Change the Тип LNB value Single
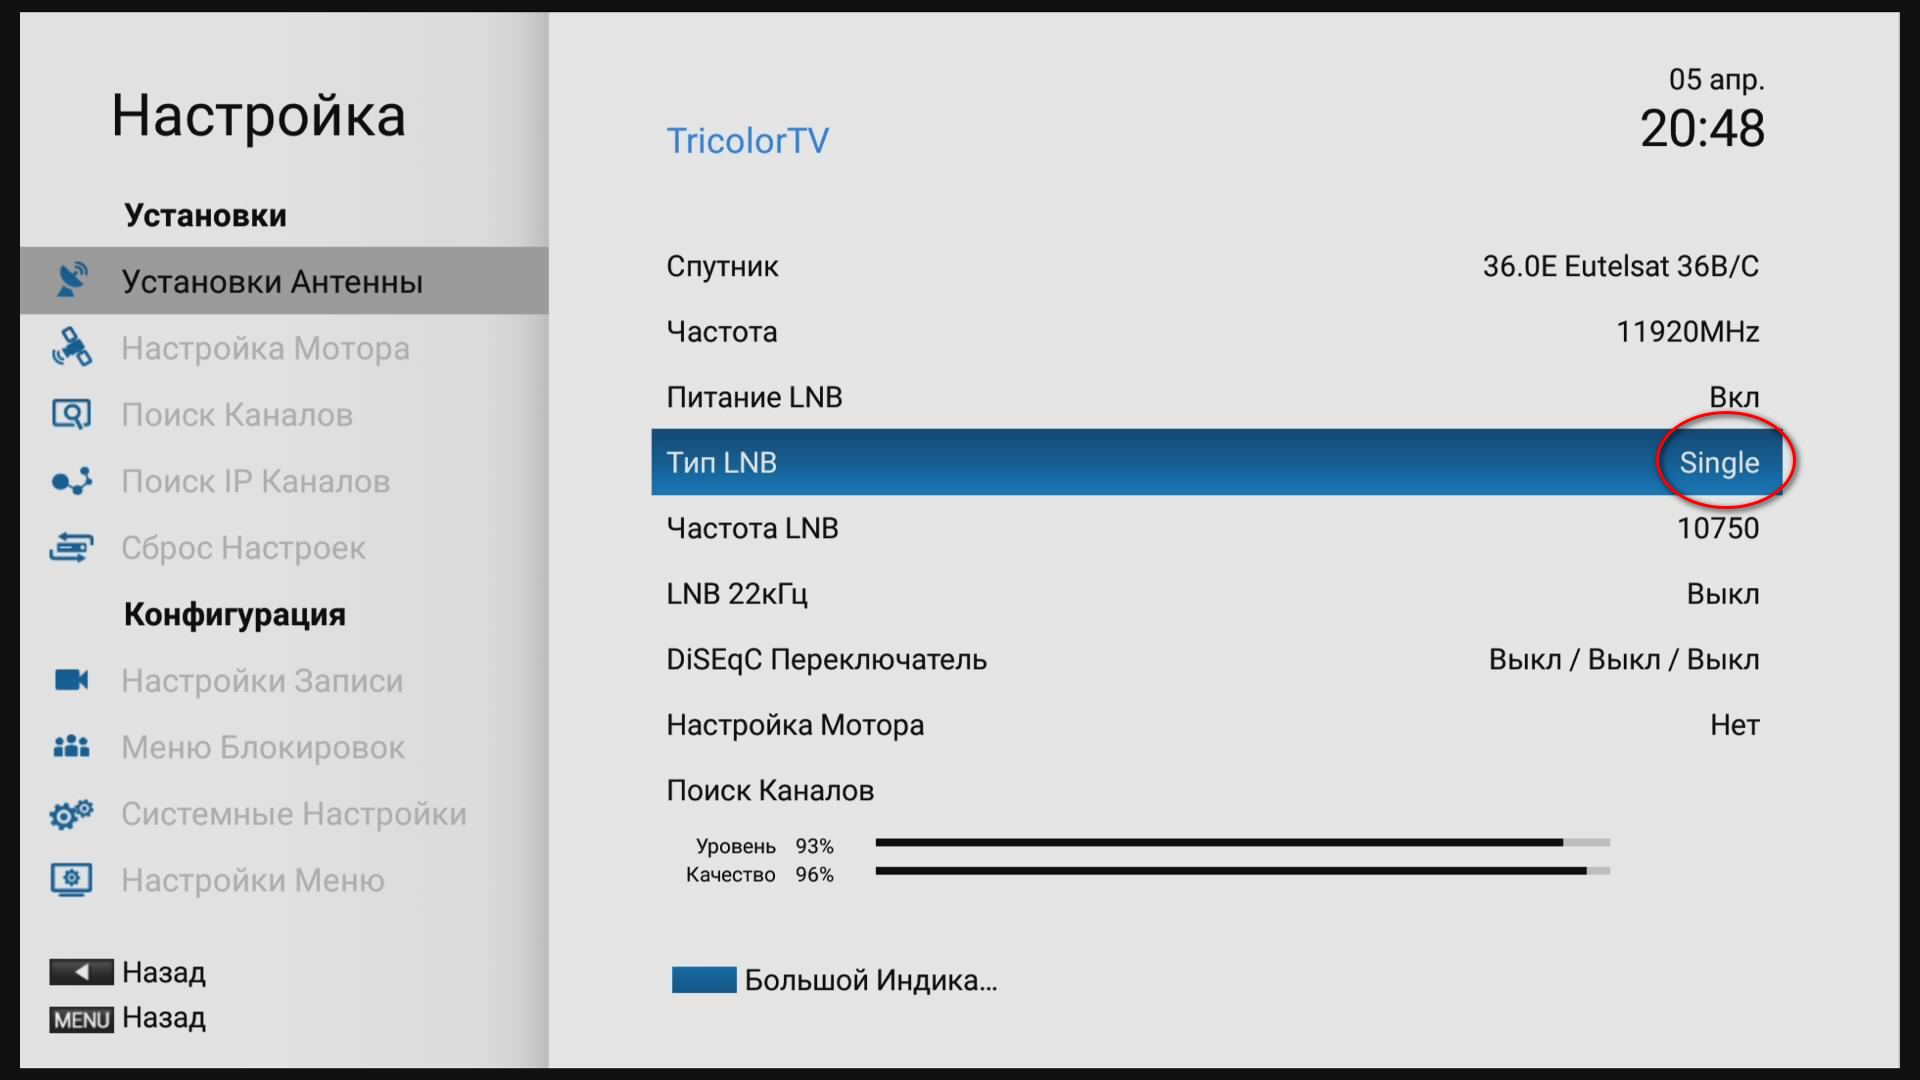 pyautogui.click(x=1719, y=463)
